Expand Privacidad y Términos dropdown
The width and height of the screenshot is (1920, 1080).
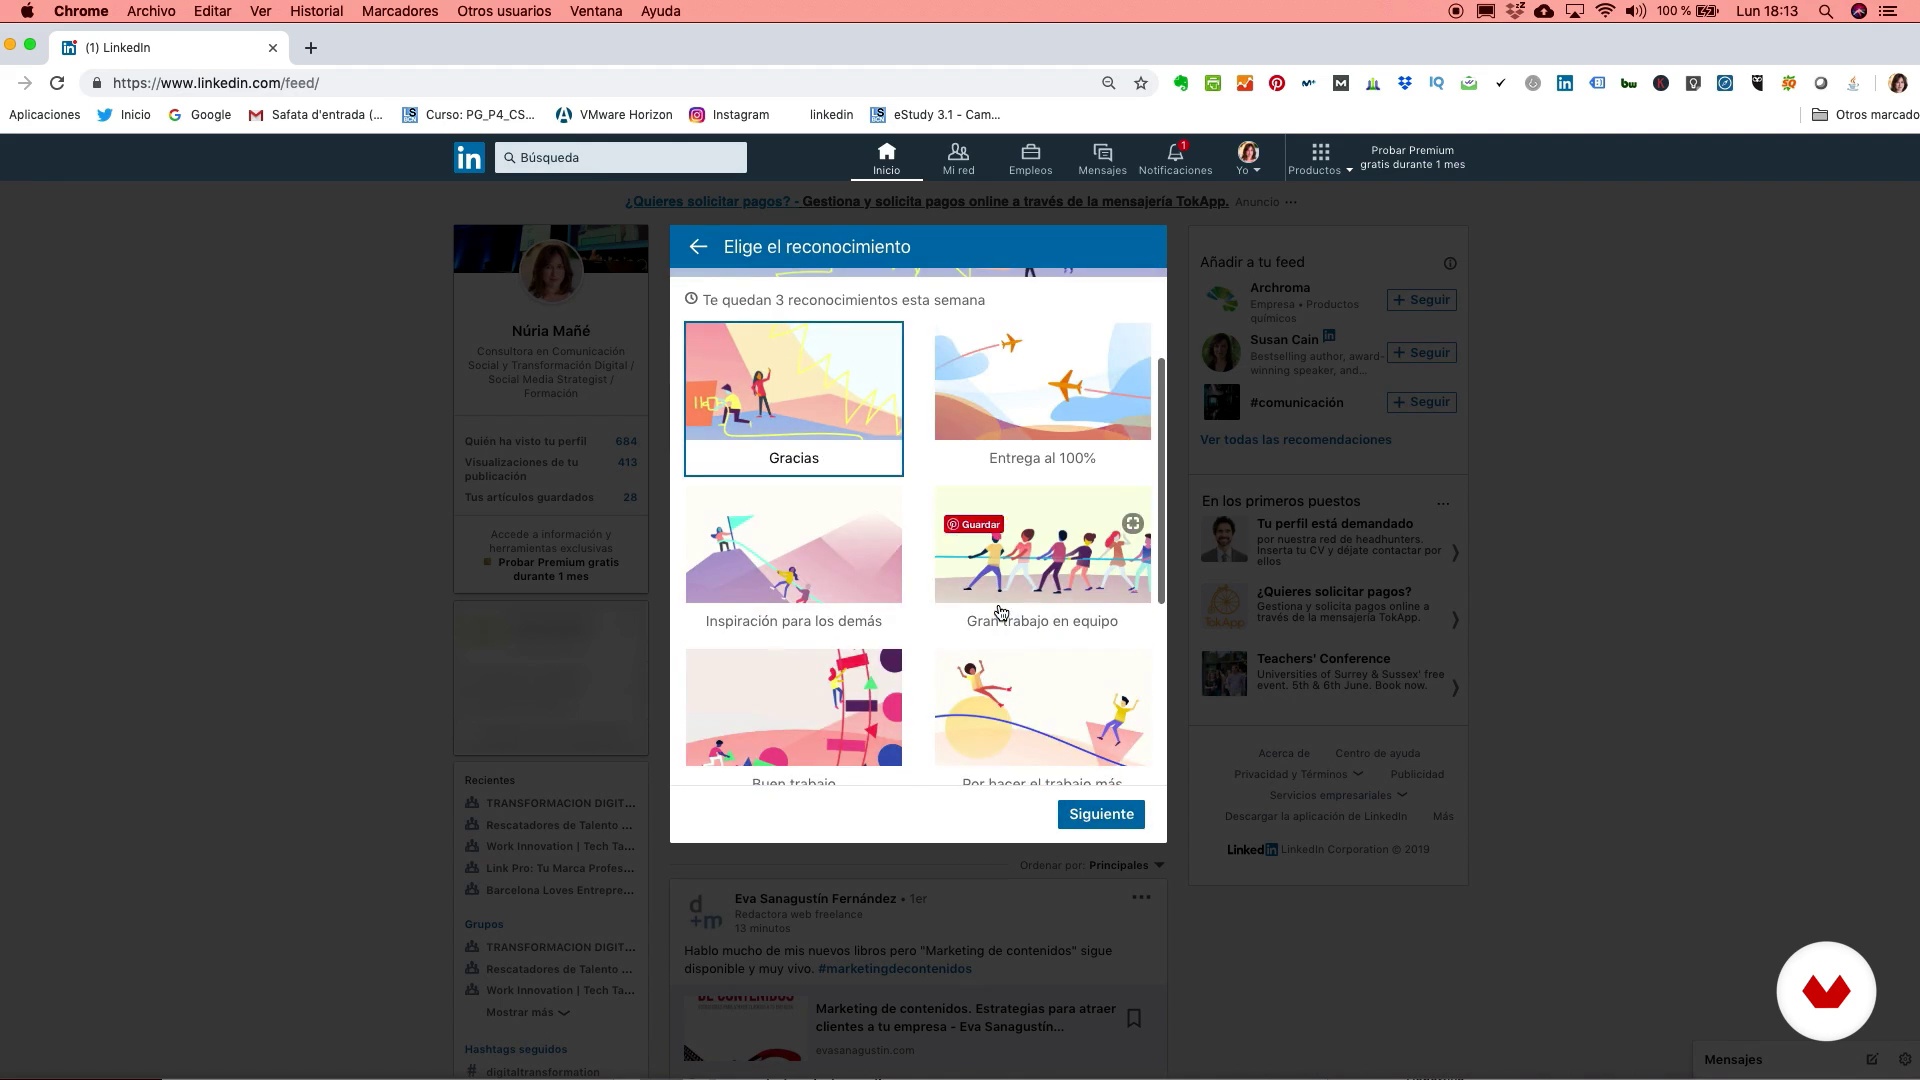[x=1298, y=775]
